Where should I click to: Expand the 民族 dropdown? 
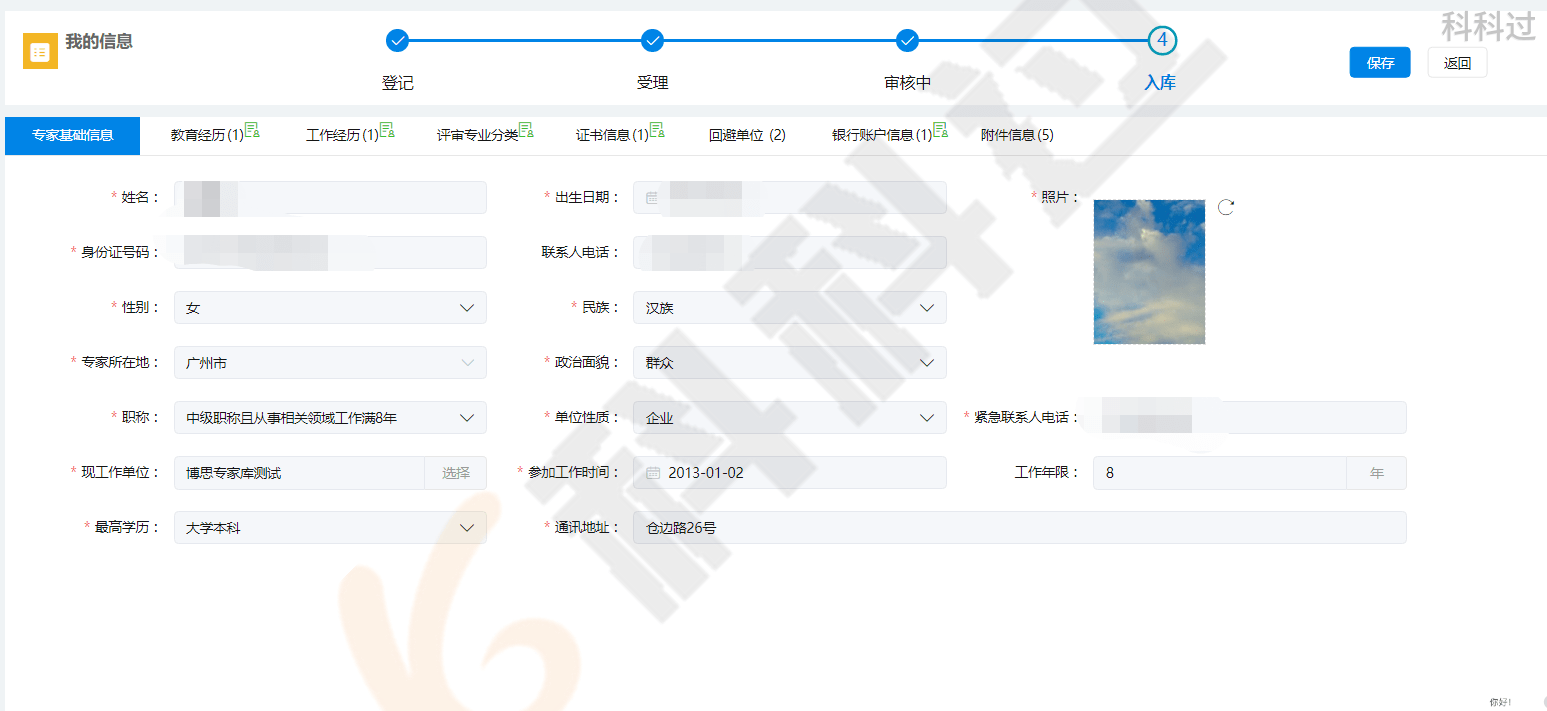click(927, 307)
